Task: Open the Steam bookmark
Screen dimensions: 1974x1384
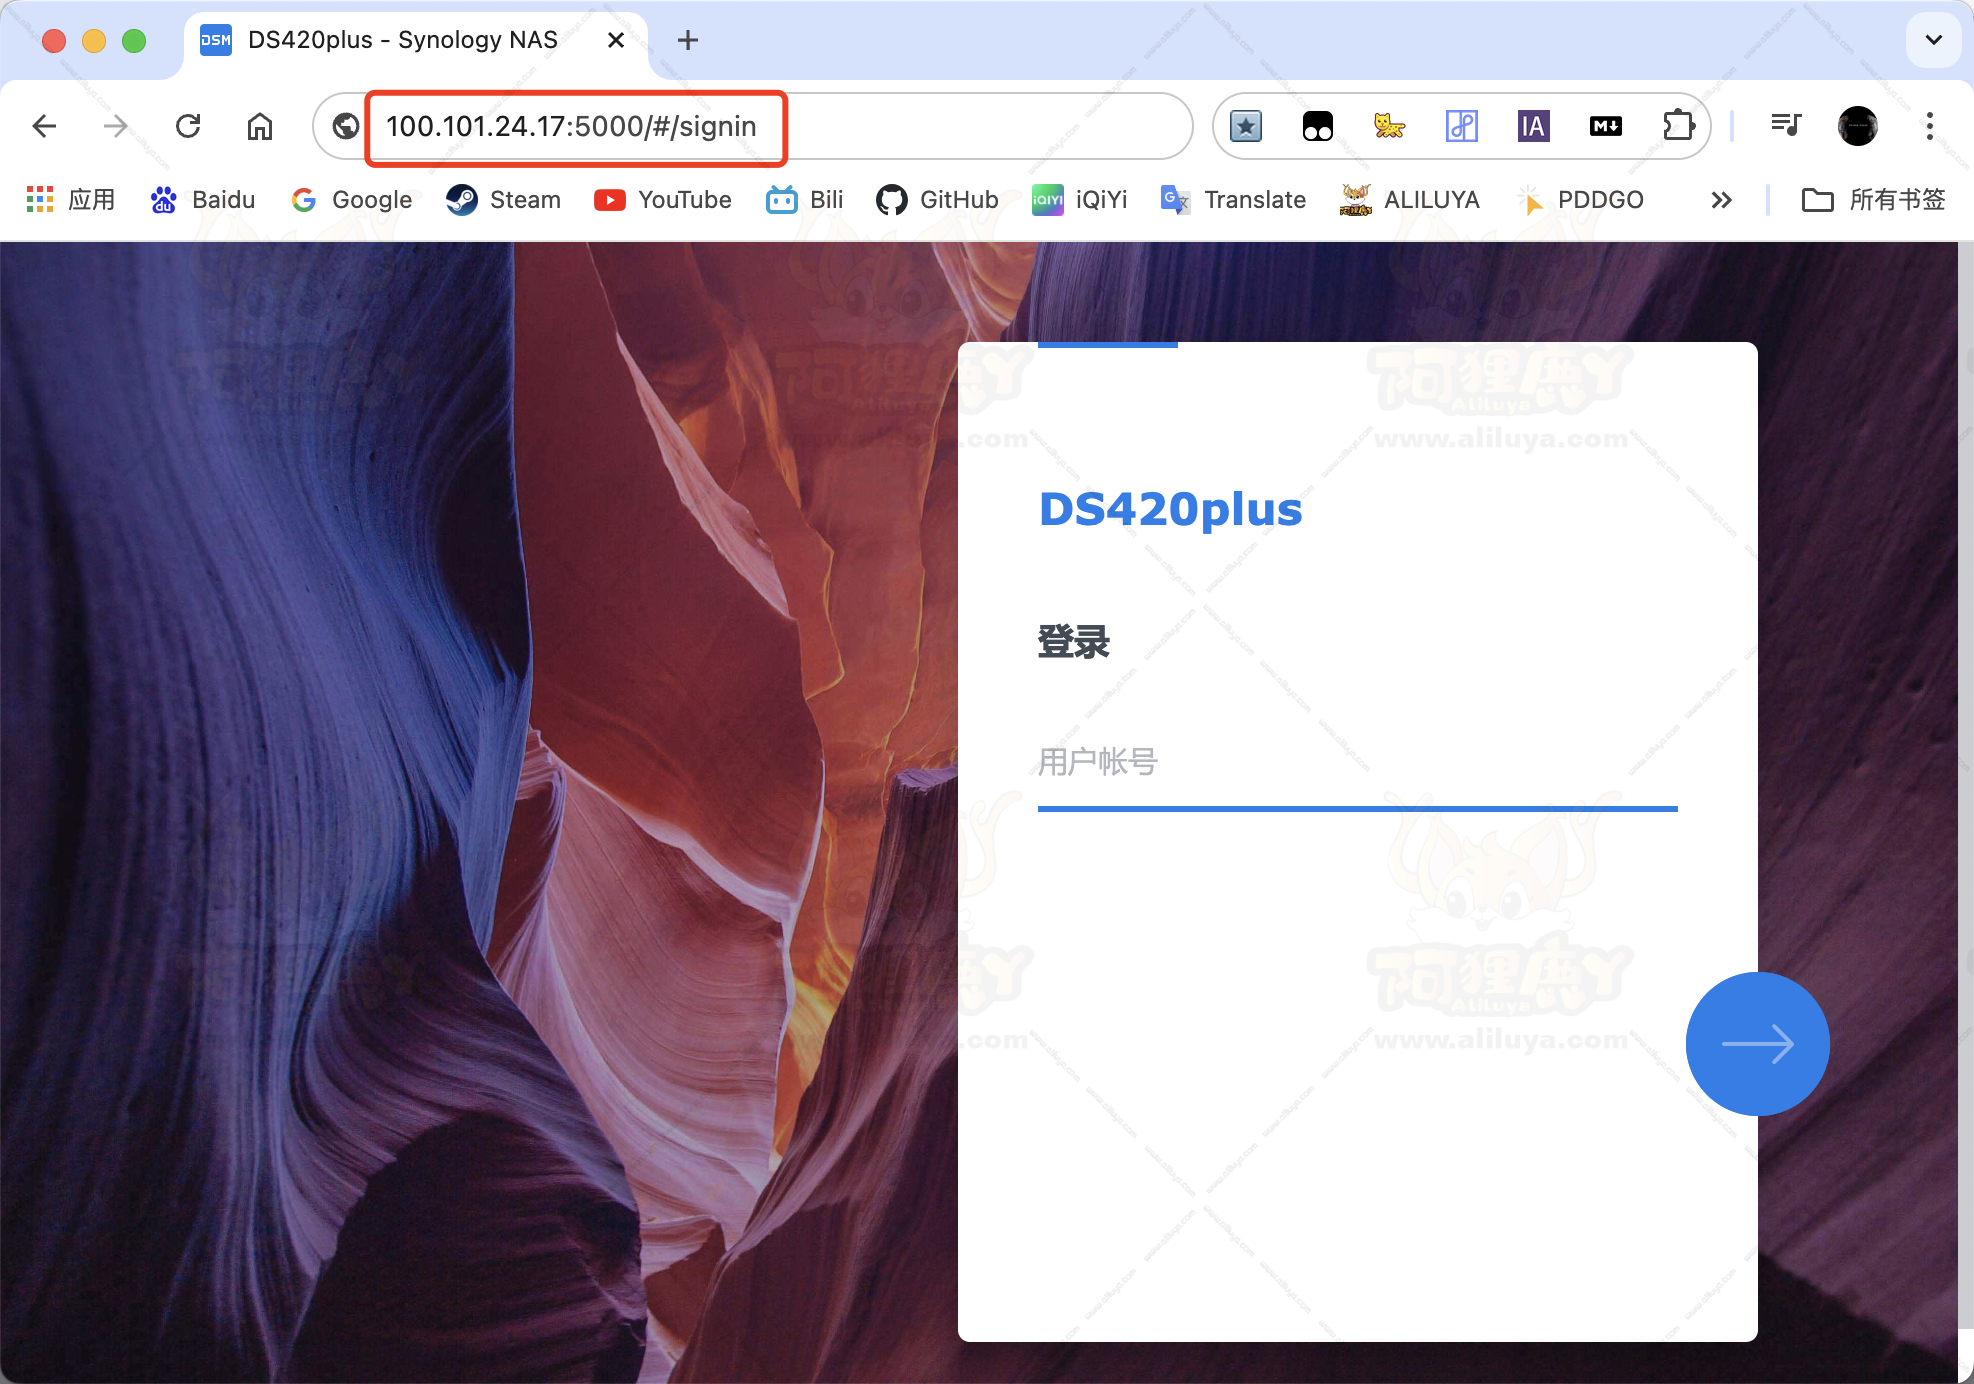Action: pos(503,200)
